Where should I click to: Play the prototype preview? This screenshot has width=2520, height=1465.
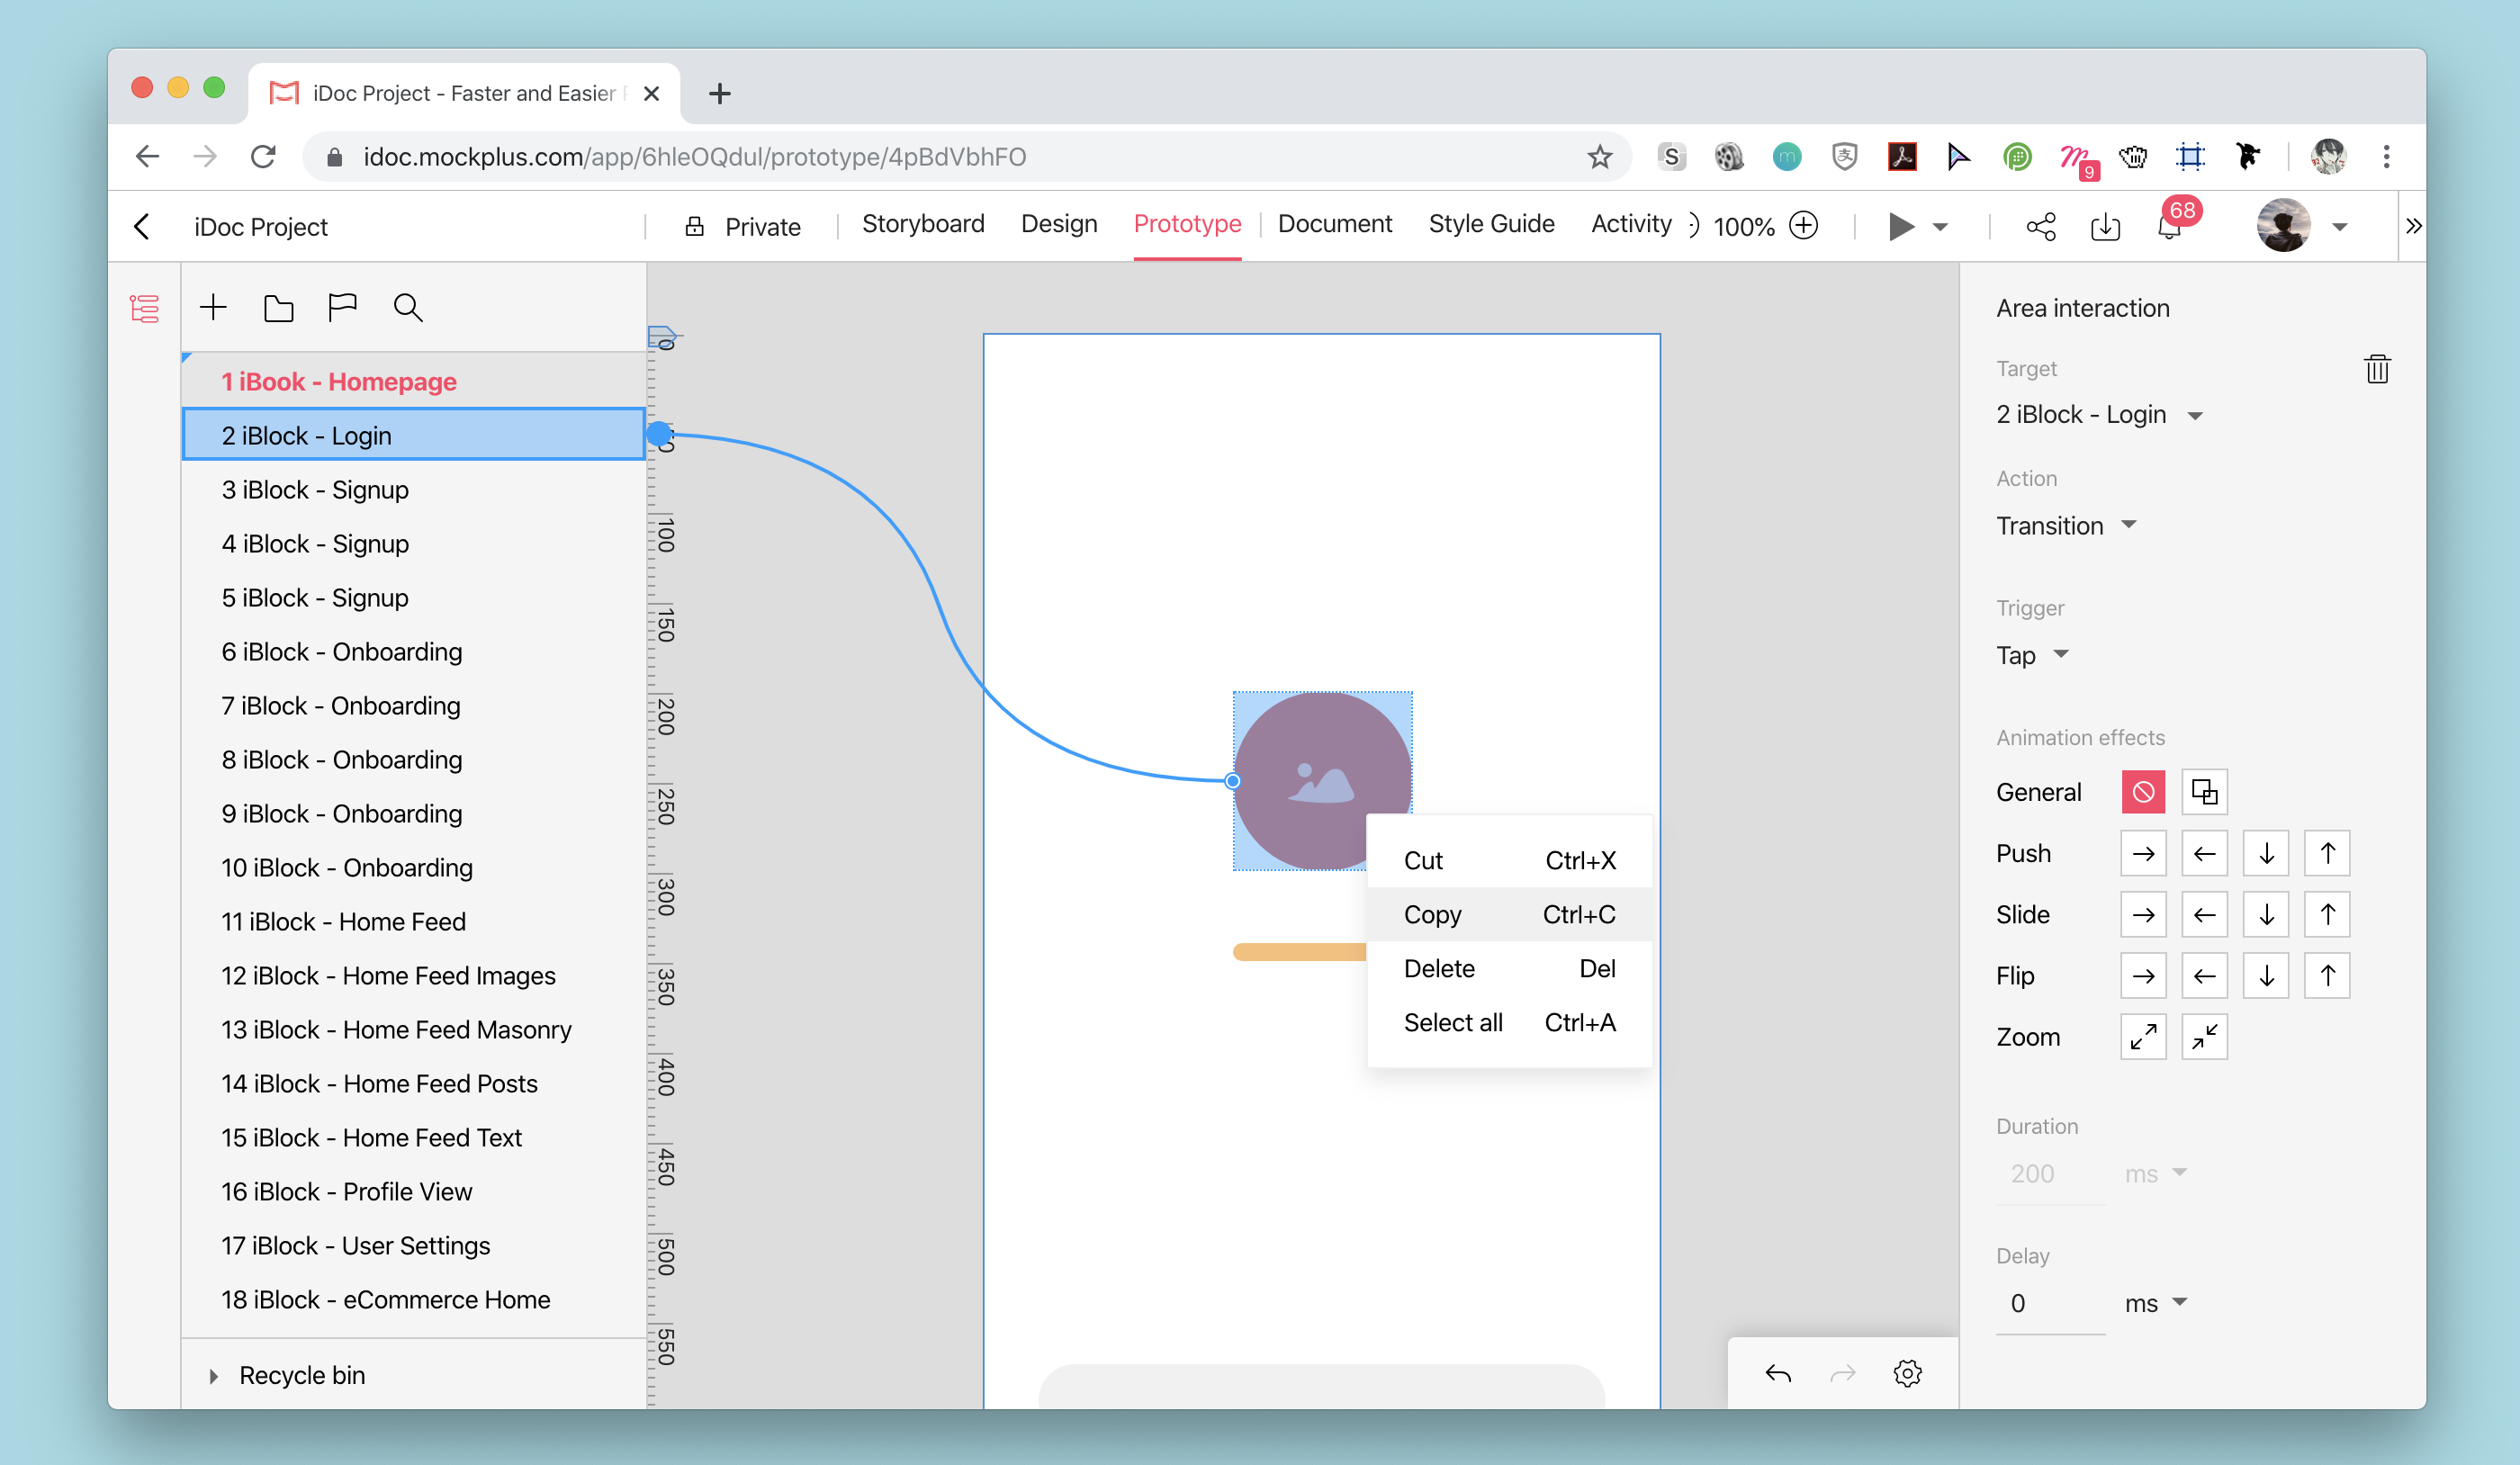coord(1901,226)
